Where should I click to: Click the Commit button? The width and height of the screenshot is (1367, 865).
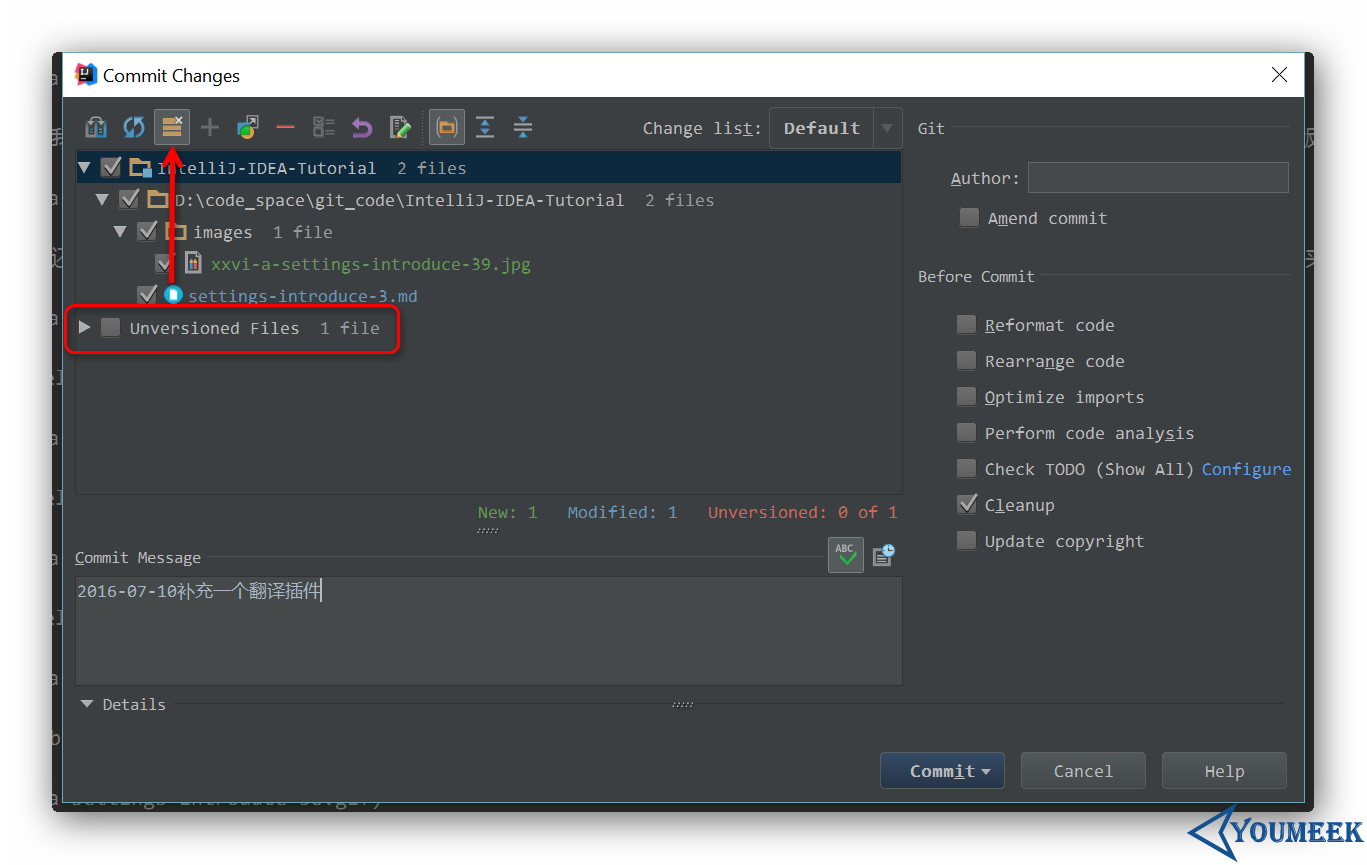(x=941, y=771)
